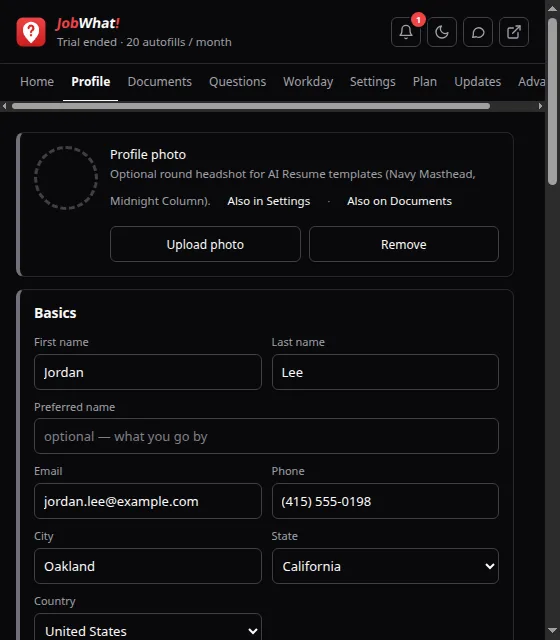The height and width of the screenshot is (640, 560).
Task: Open the partially visible Advanced tab
Action: coord(531,82)
